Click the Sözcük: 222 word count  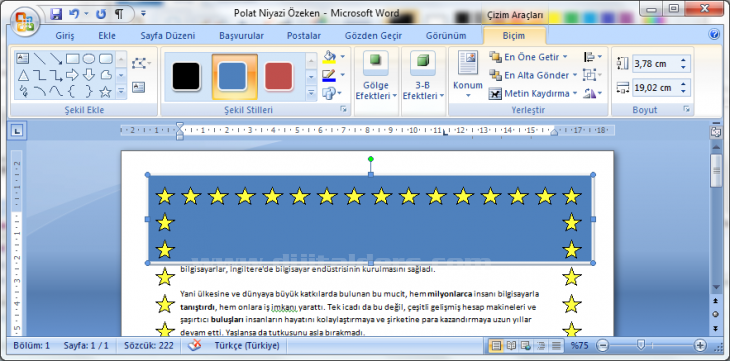pyautogui.click(x=149, y=346)
